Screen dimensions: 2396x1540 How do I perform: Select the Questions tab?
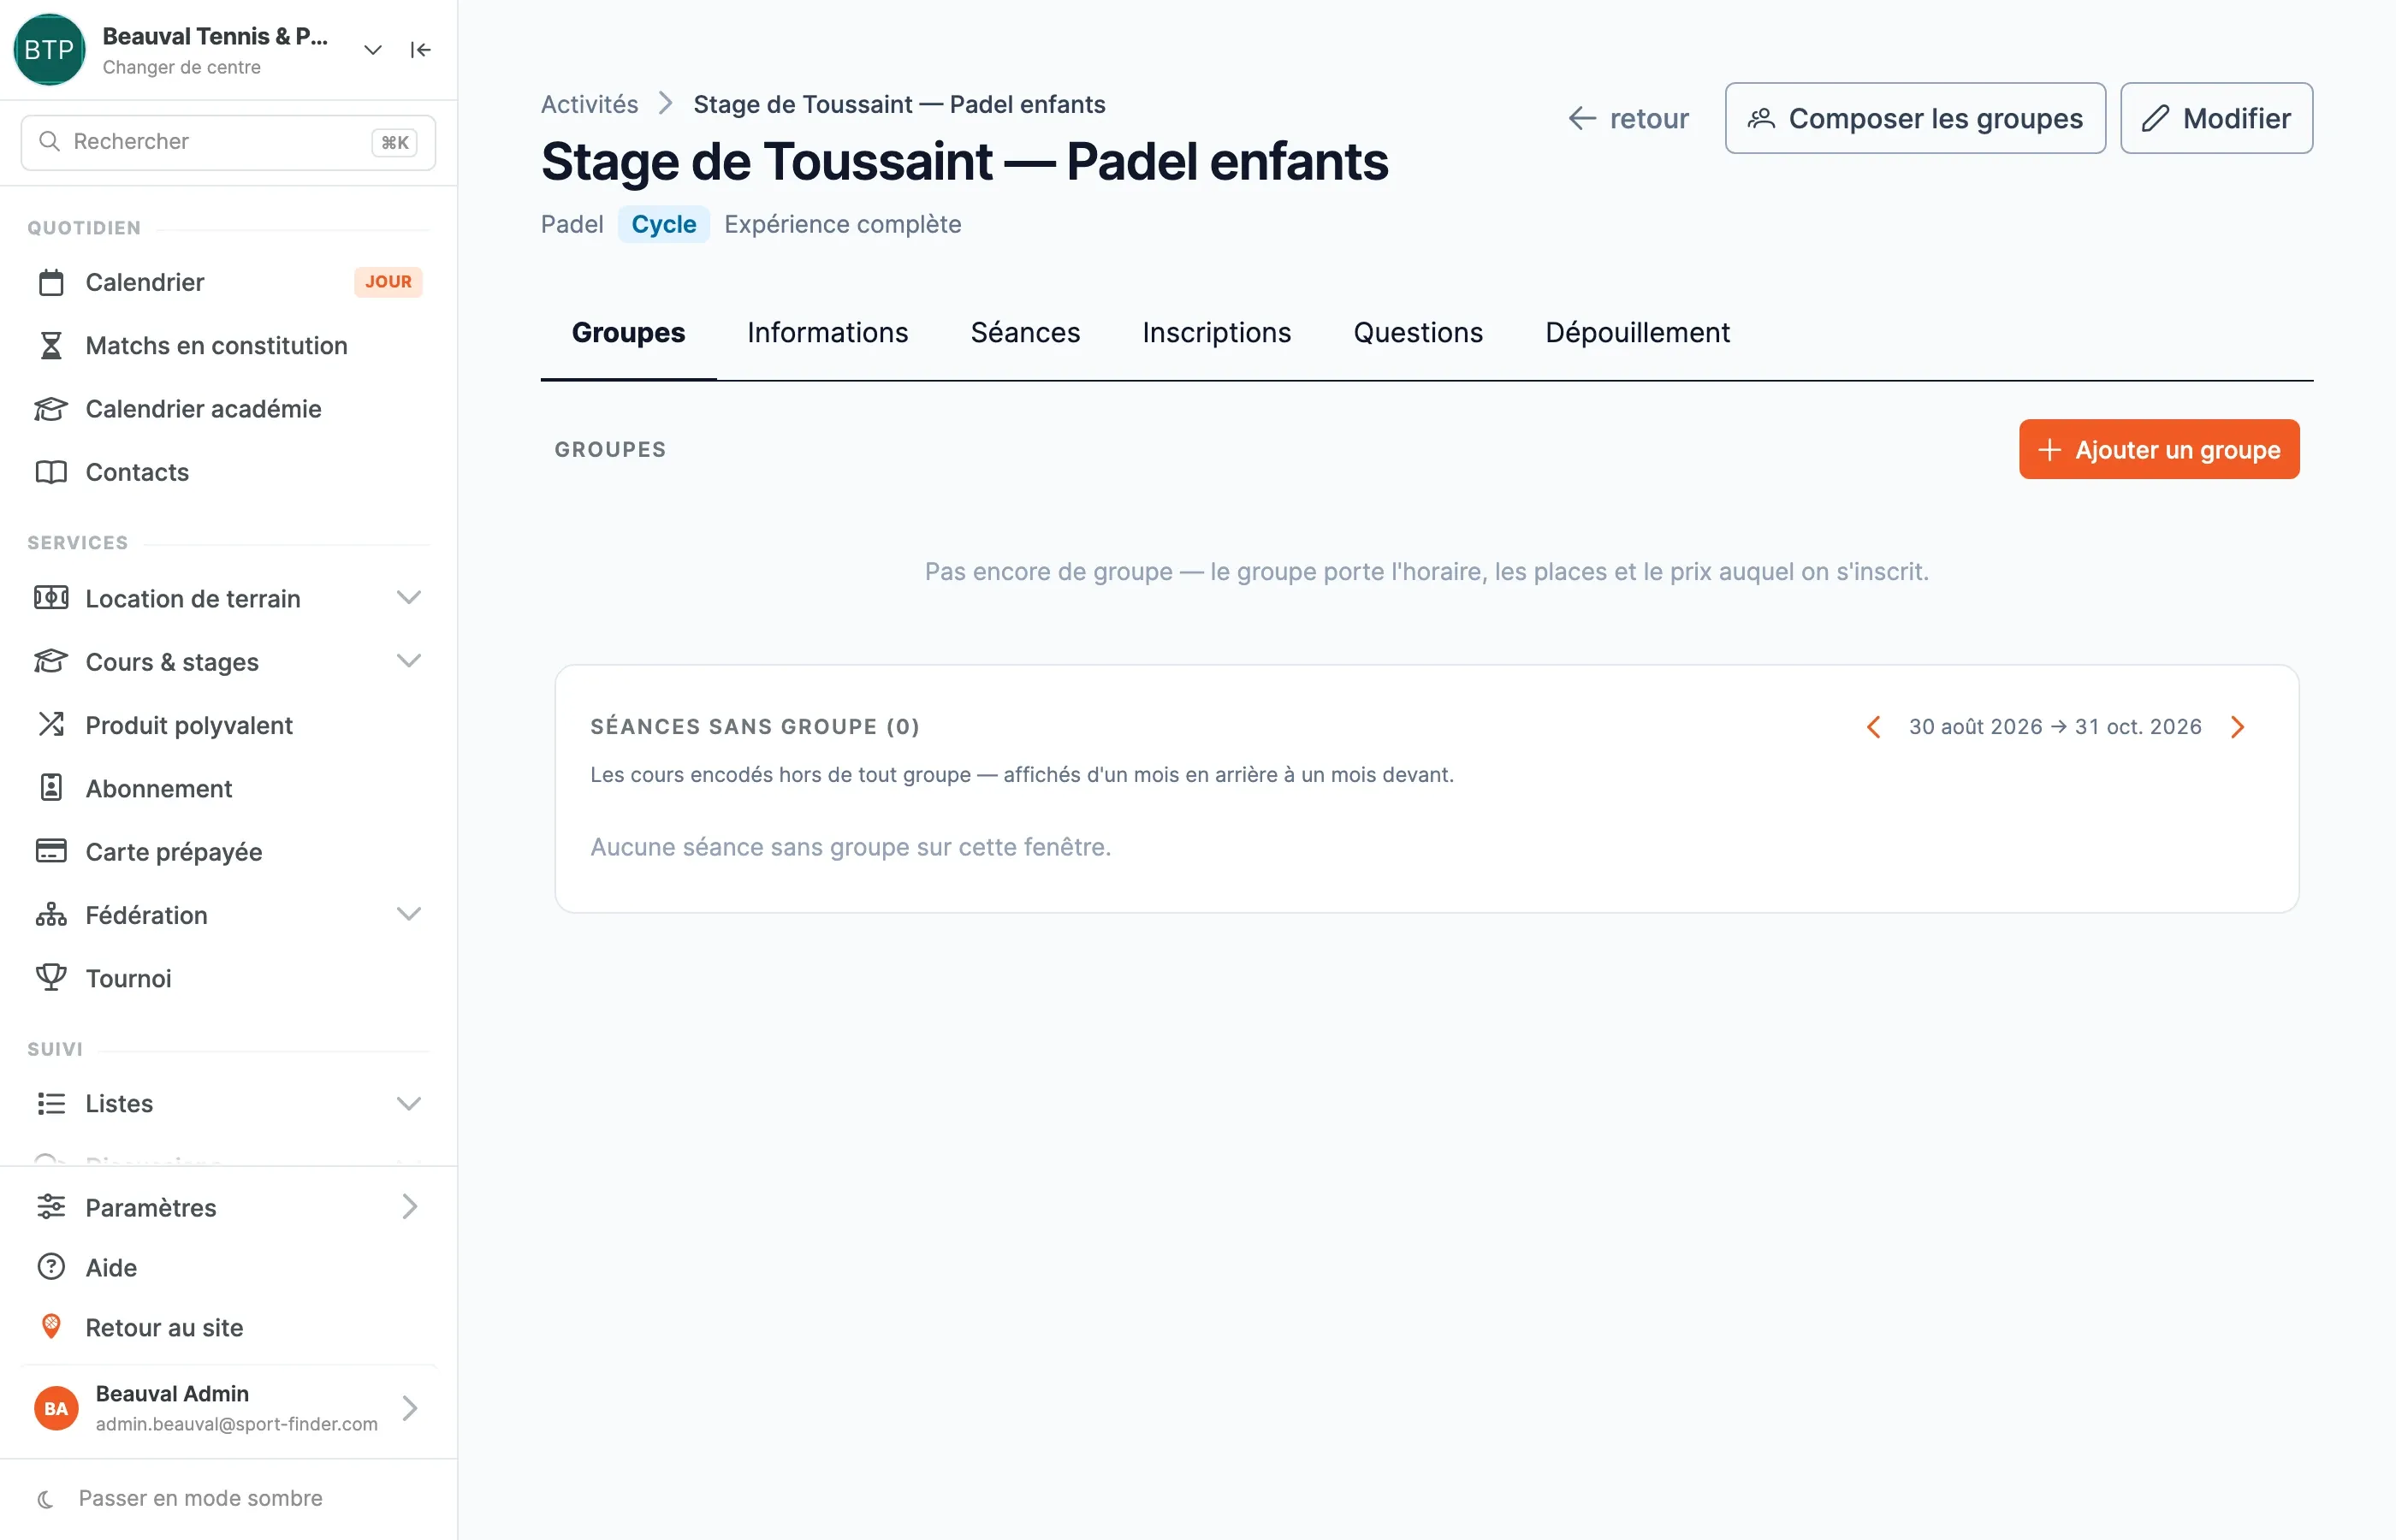(1418, 333)
